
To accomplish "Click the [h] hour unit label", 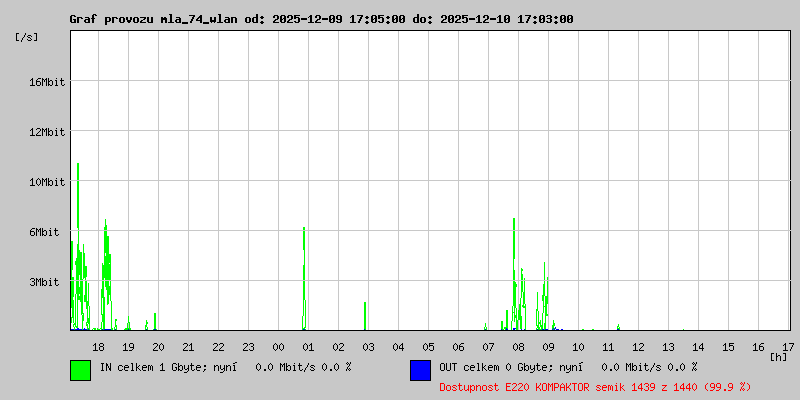I will click(x=779, y=357).
